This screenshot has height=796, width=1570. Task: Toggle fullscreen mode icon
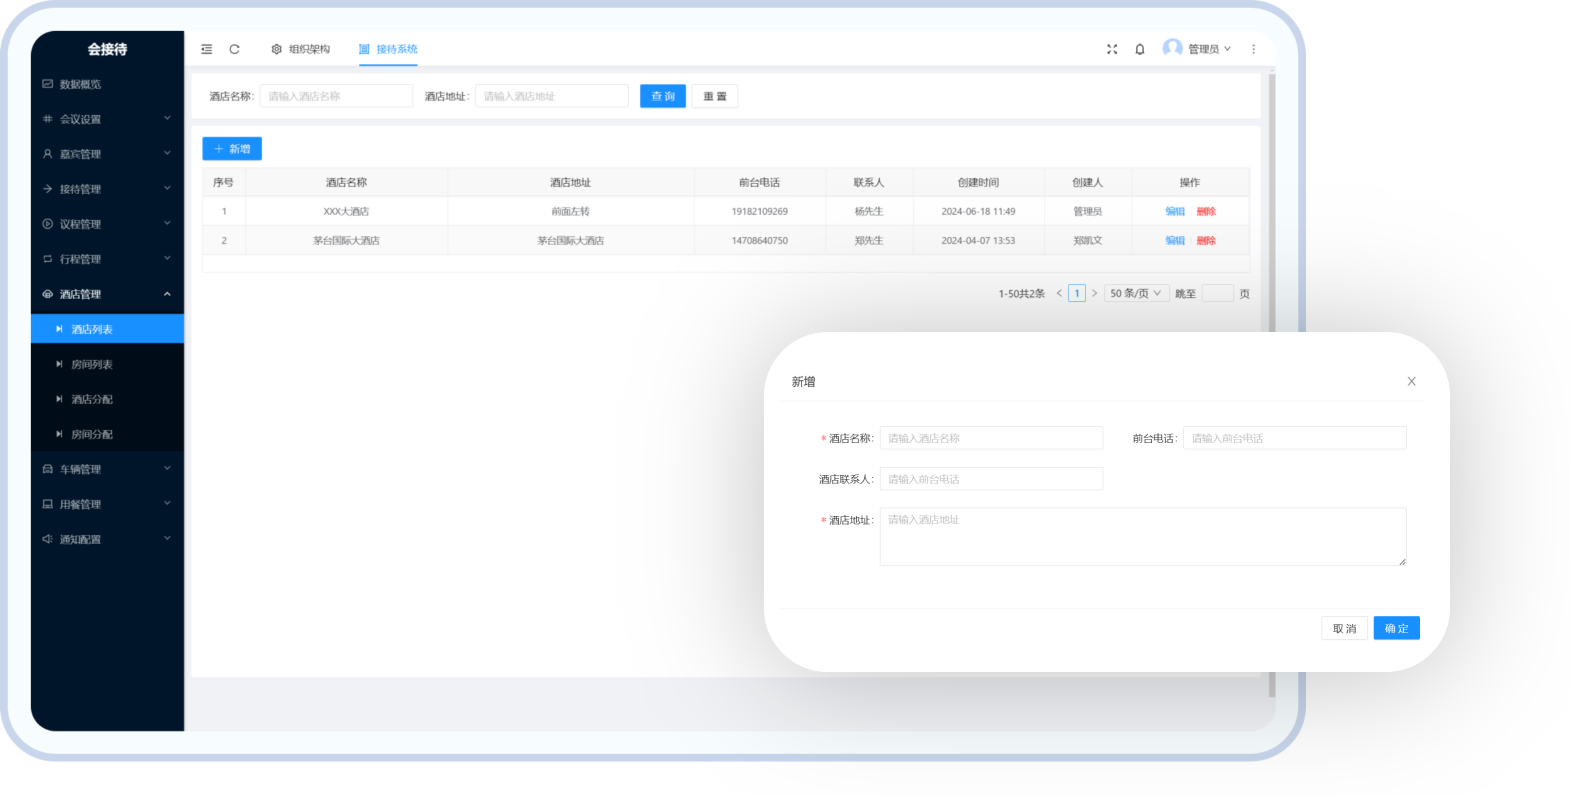[x=1112, y=49]
